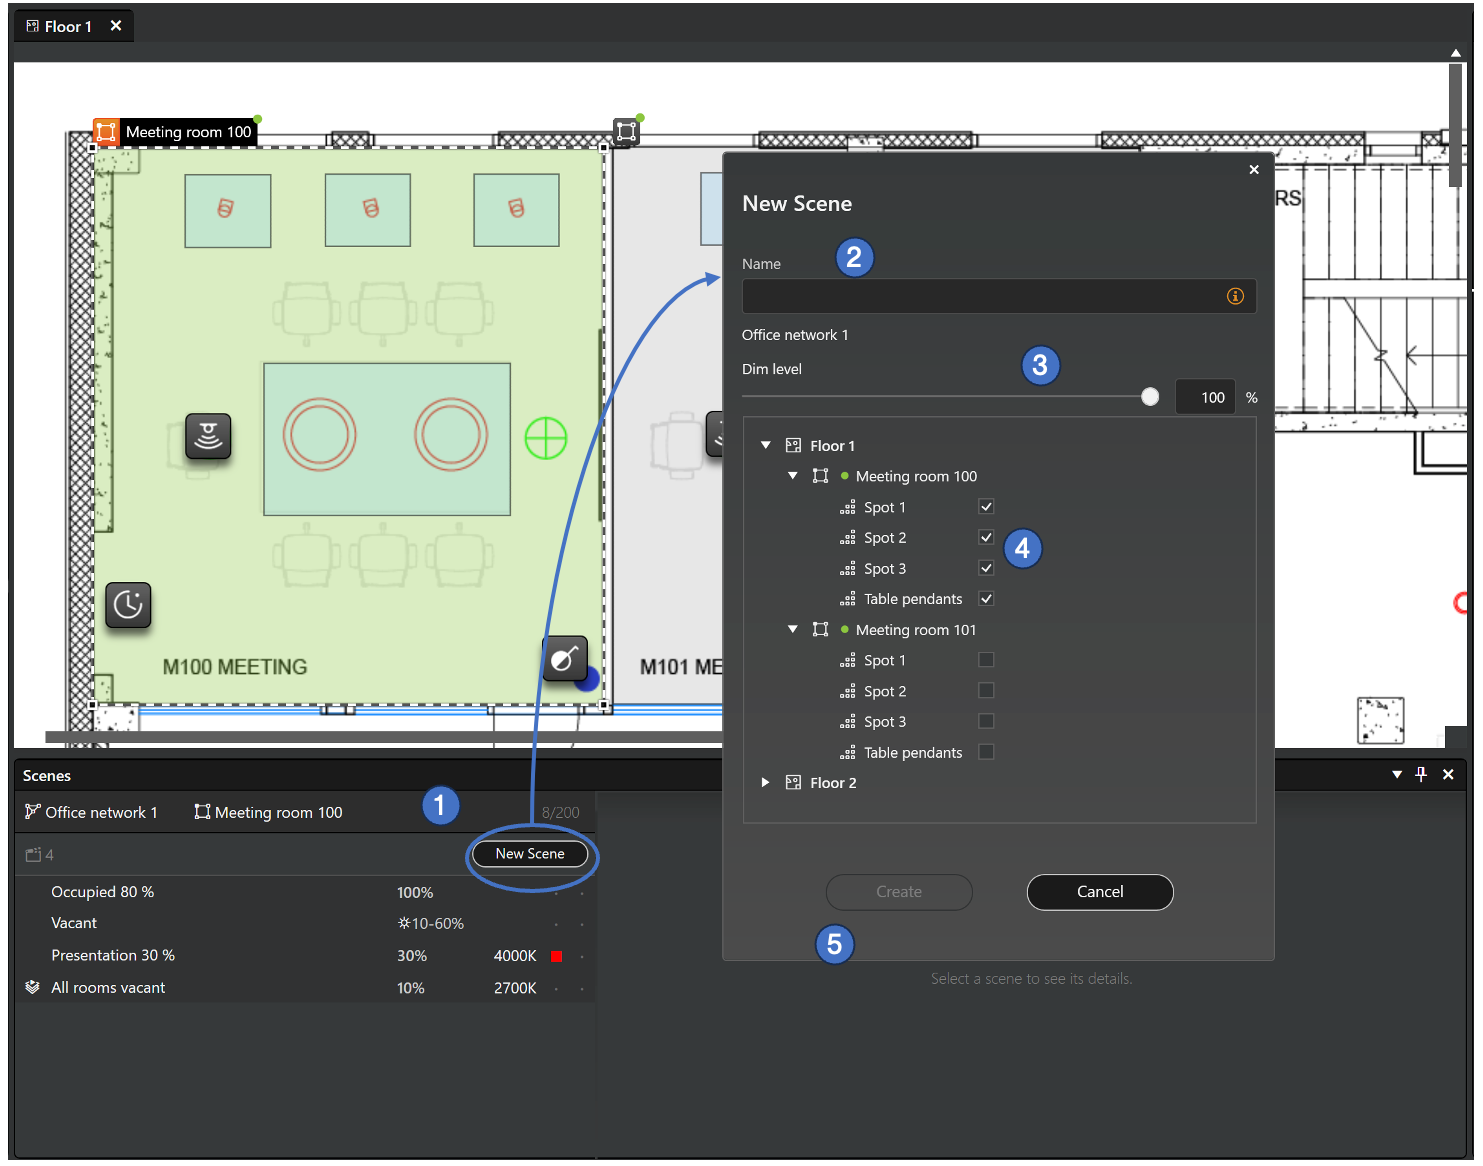Screen dimensions: 1483x1166
Task: Uncheck Table pendants under Meeting room 100
Action: coord(986,598)
